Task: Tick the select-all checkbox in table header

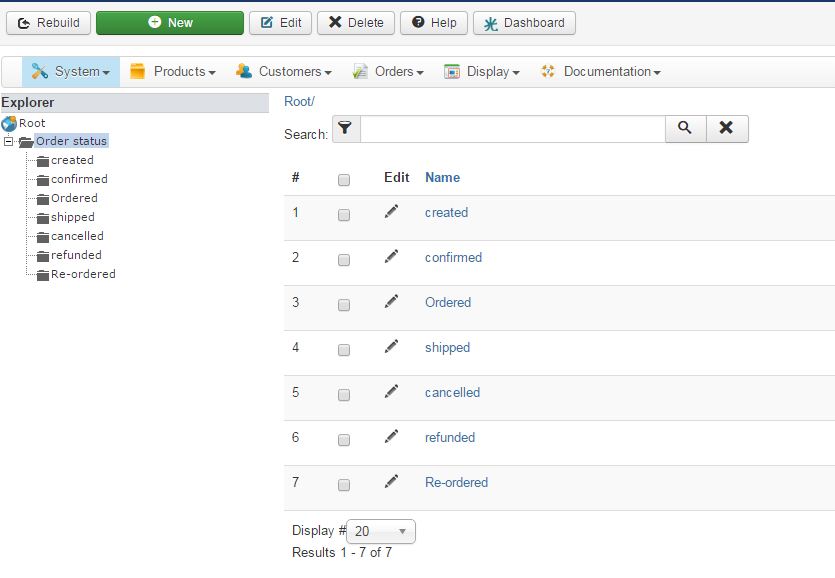Action: [344, 180]
